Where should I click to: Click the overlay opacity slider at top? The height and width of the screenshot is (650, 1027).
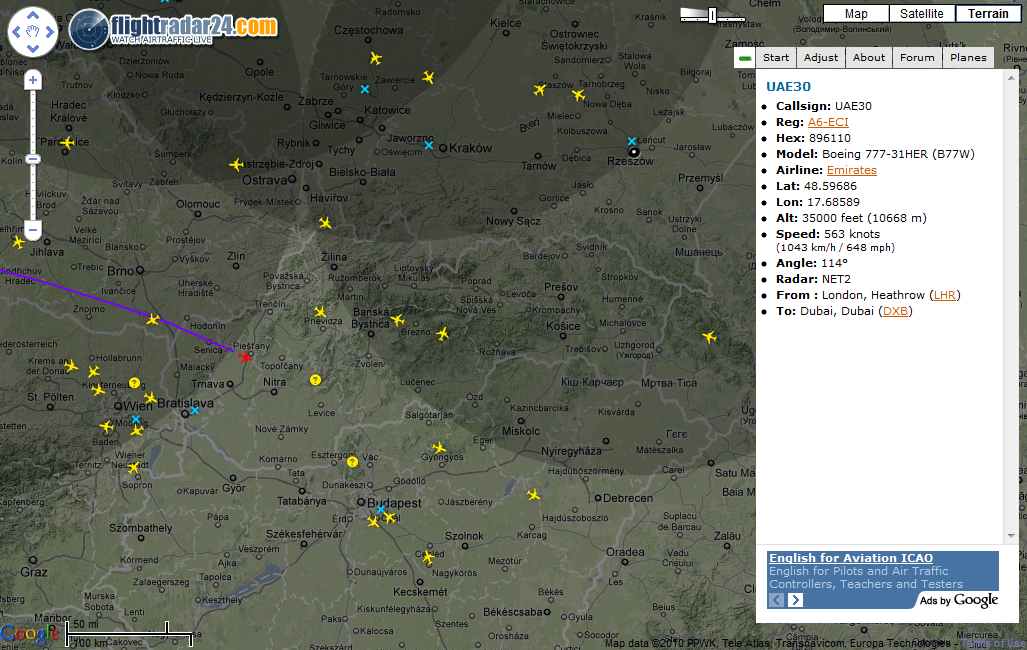[x=713, y=15]
